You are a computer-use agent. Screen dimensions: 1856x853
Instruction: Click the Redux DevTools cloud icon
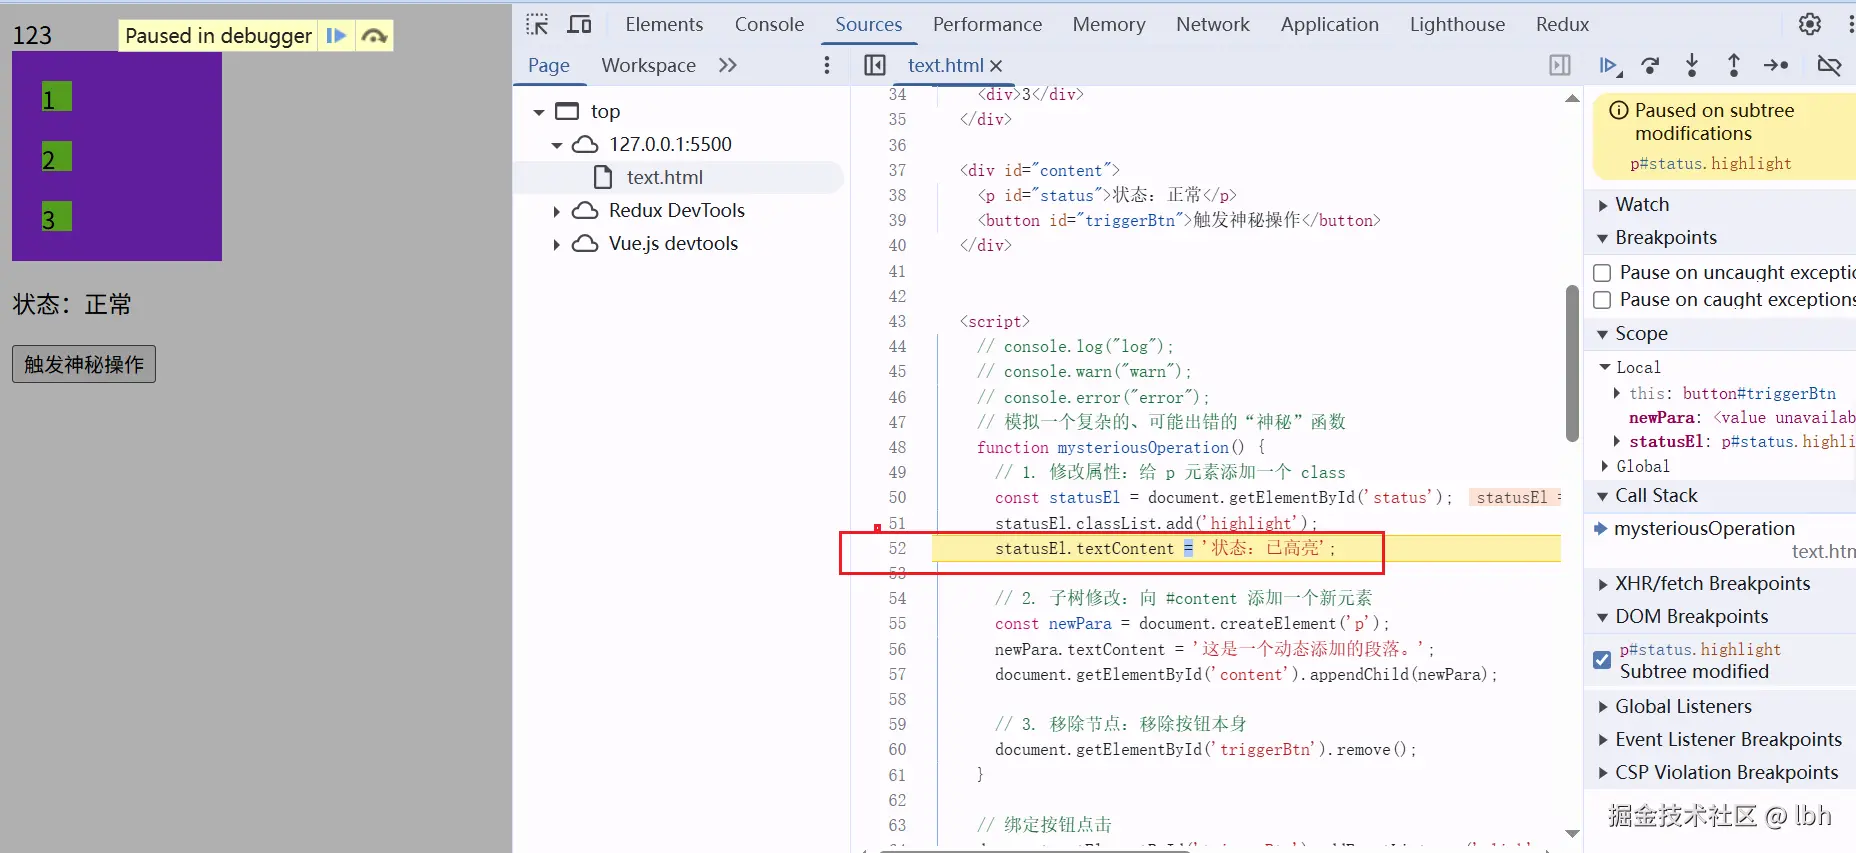[x=585, y=210]
